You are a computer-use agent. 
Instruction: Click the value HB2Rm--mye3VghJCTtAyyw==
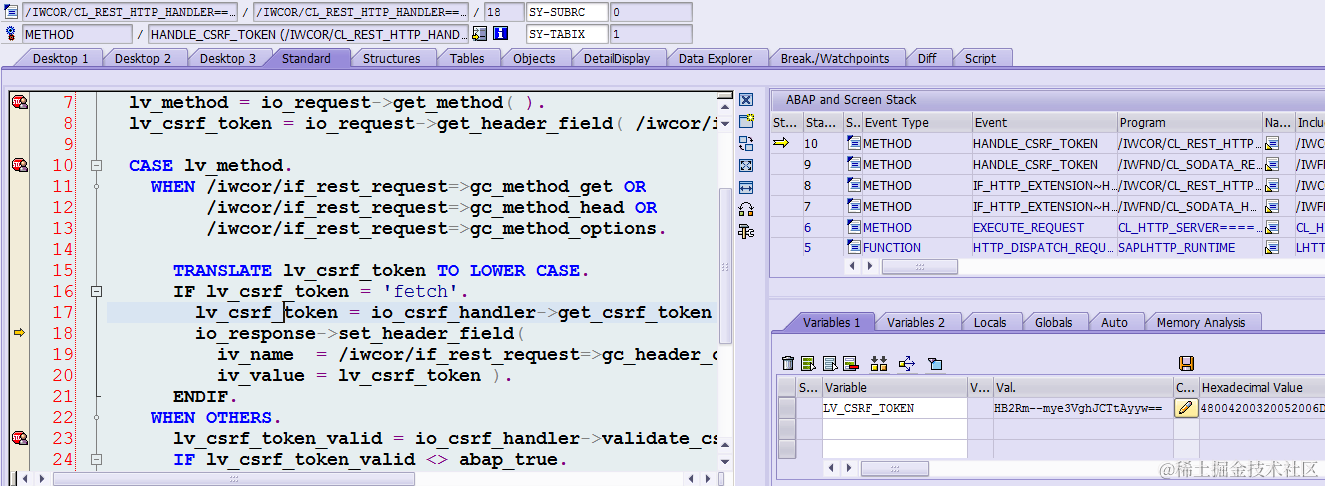[x=1078, y=408]
